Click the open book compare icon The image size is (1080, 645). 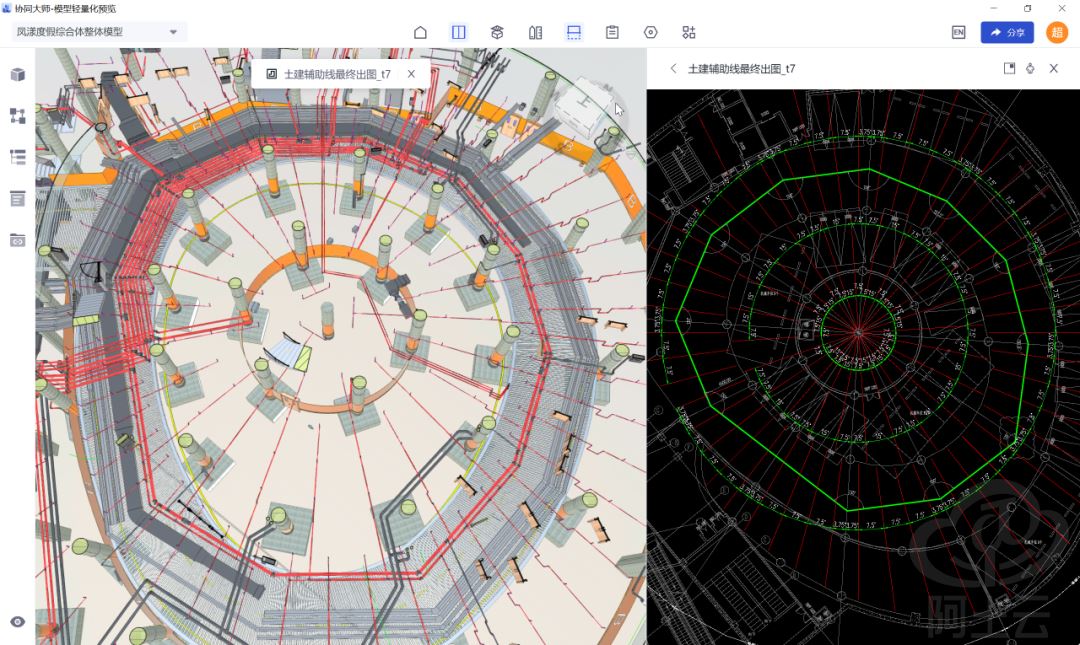pos(535,32)
